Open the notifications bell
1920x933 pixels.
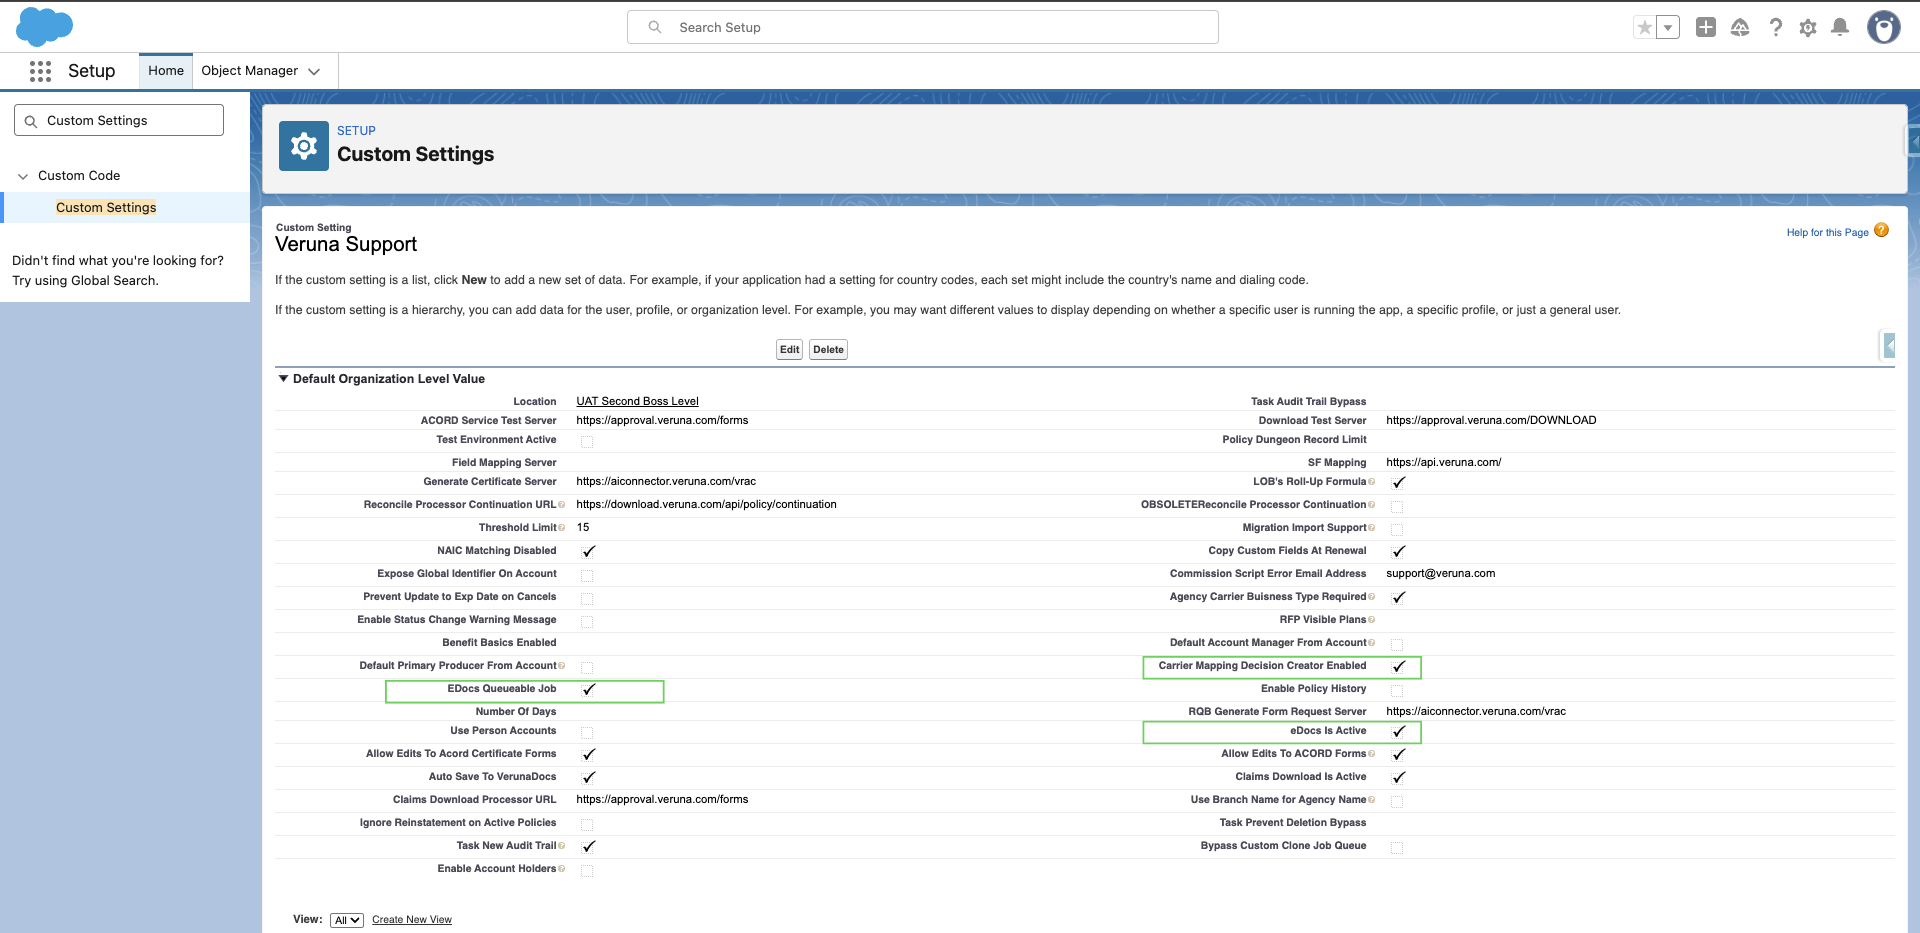[x=1840, y=28]
